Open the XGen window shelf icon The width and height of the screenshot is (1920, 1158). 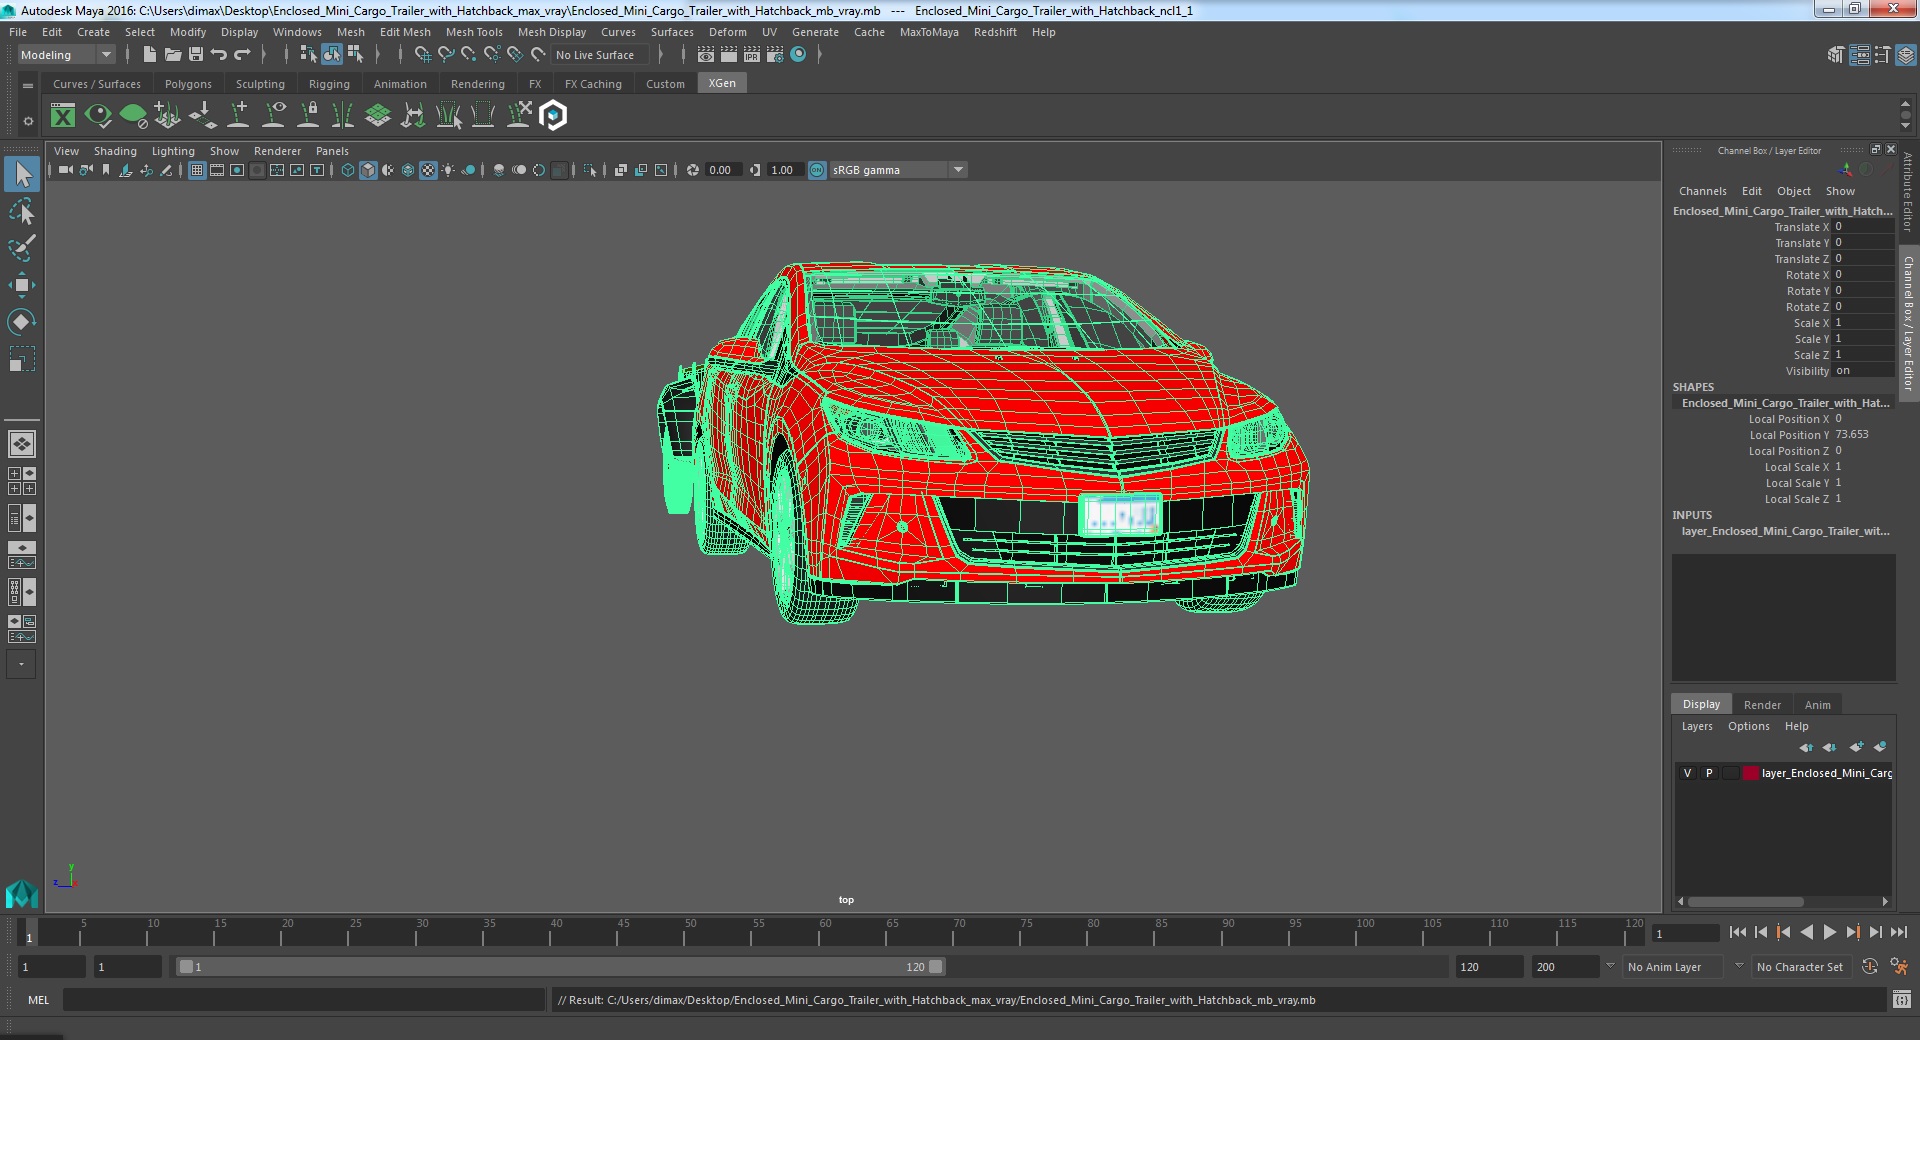[63, 116]
